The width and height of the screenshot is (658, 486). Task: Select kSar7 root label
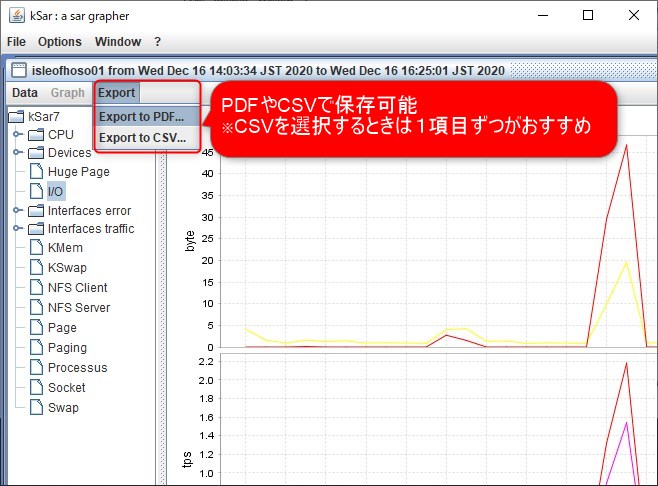(44, 116)
